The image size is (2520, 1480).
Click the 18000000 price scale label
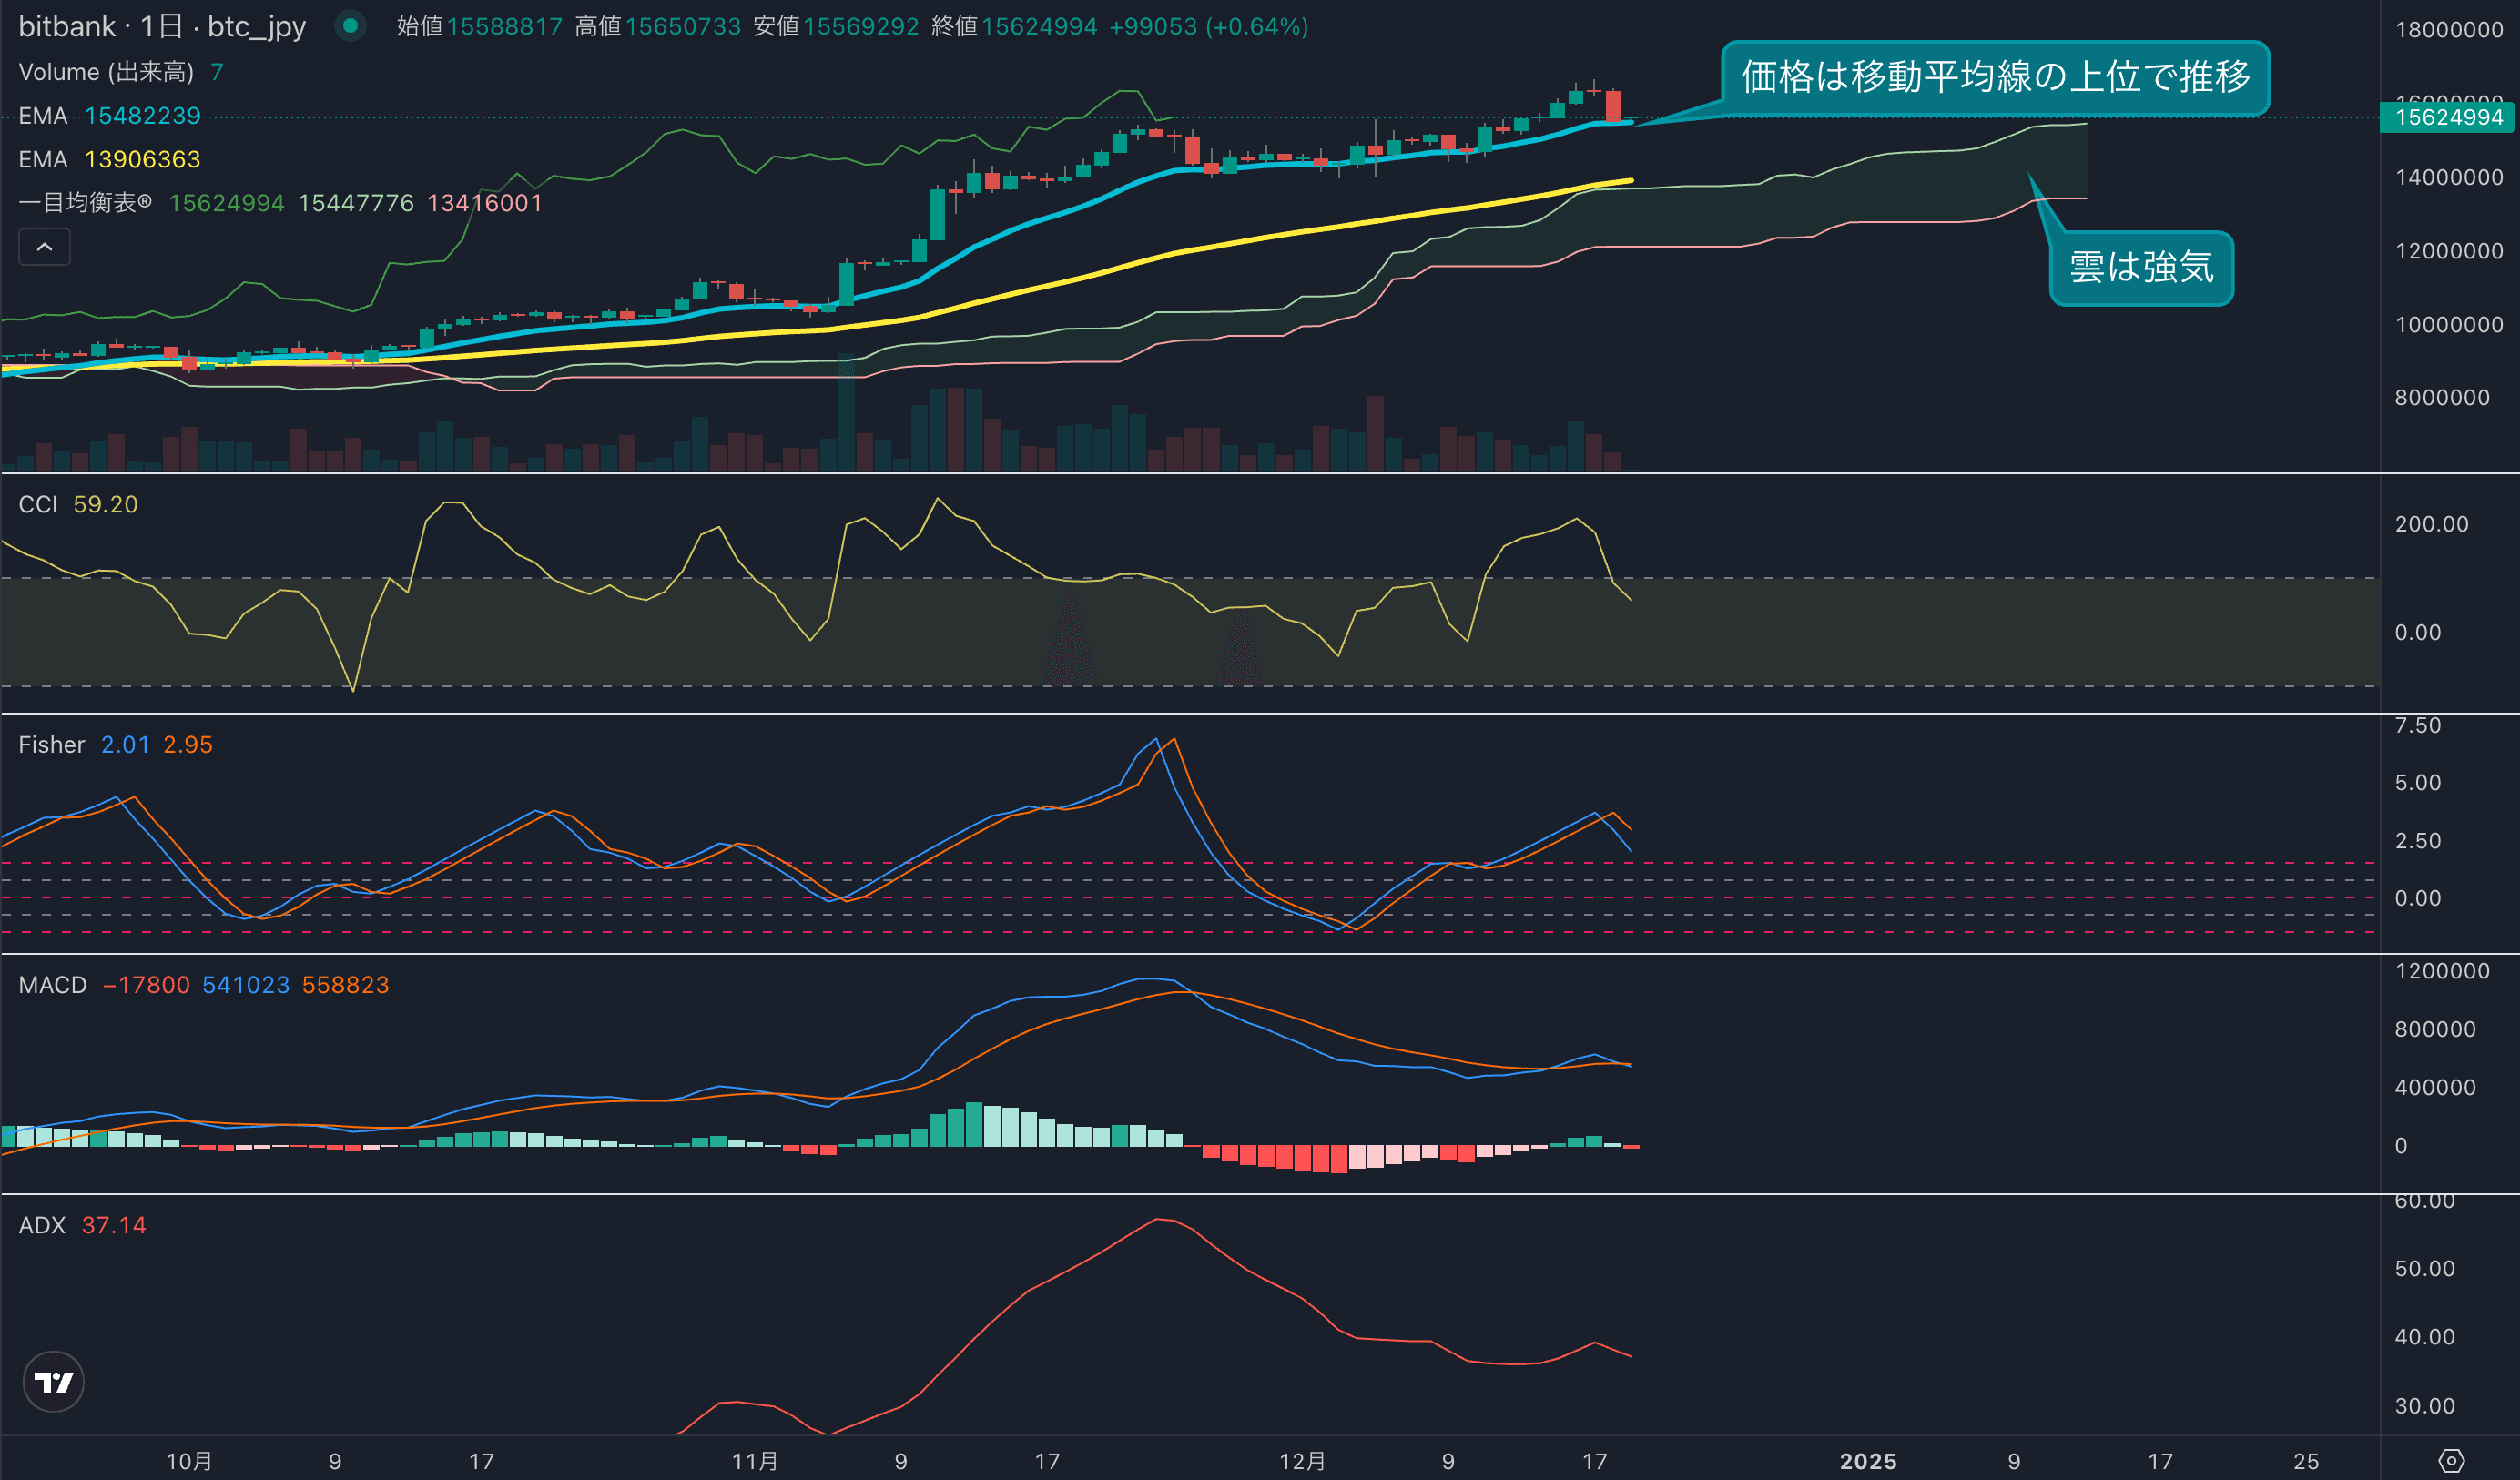click(x=2448, y=29)
